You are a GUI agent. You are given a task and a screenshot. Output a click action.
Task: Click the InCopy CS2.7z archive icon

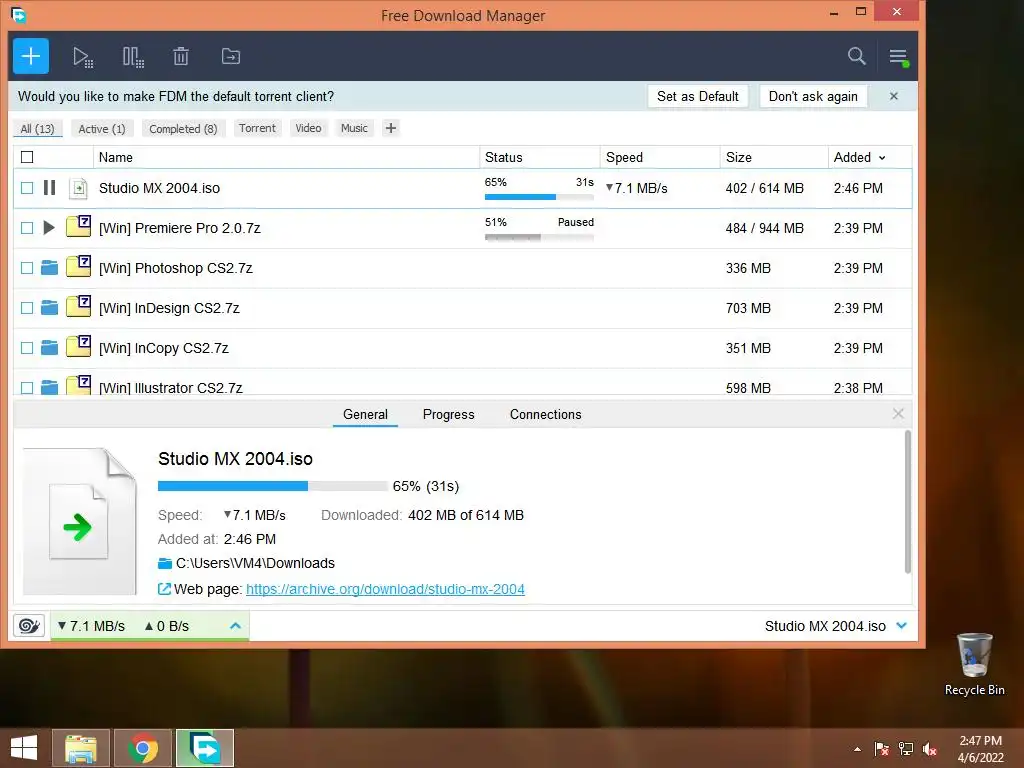78,346
